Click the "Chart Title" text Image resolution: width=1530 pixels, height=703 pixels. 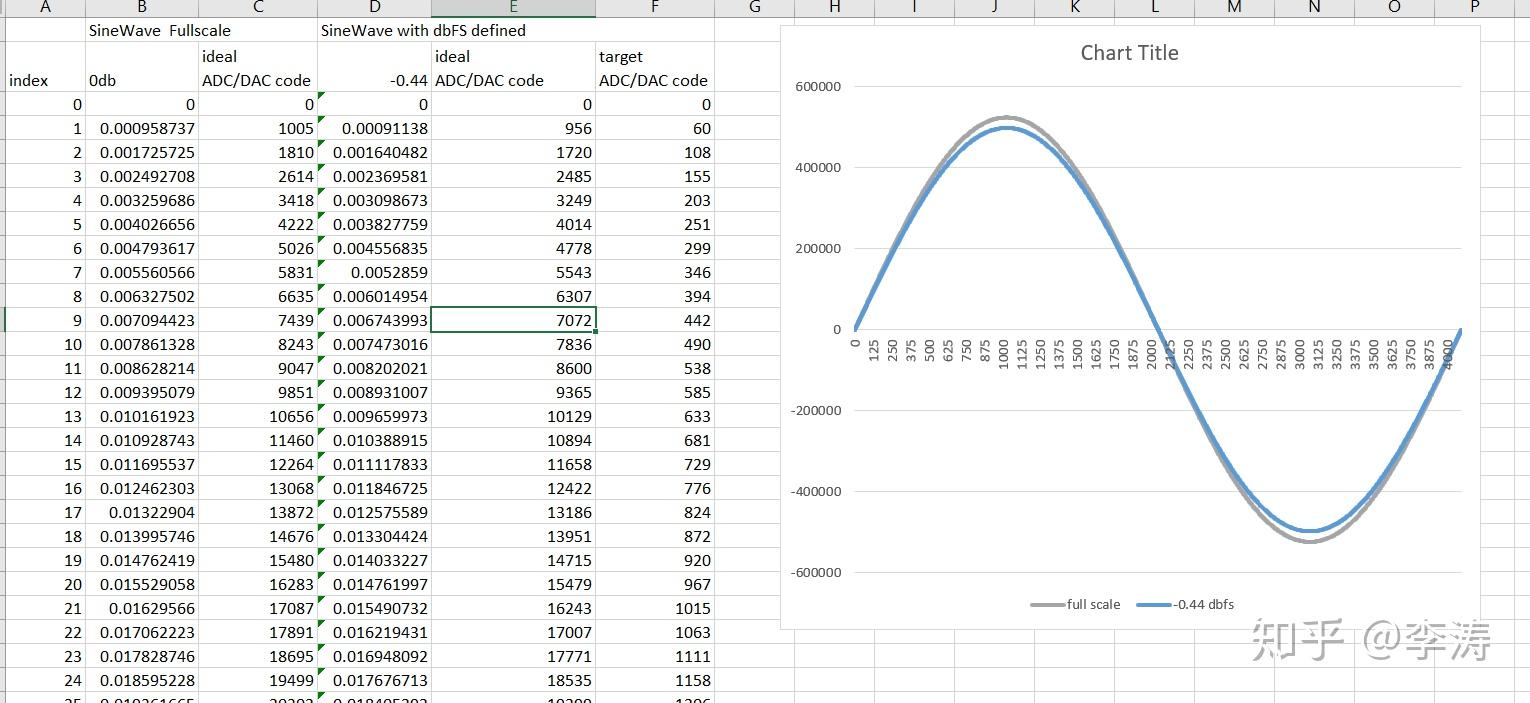[x=1129, y=53]
